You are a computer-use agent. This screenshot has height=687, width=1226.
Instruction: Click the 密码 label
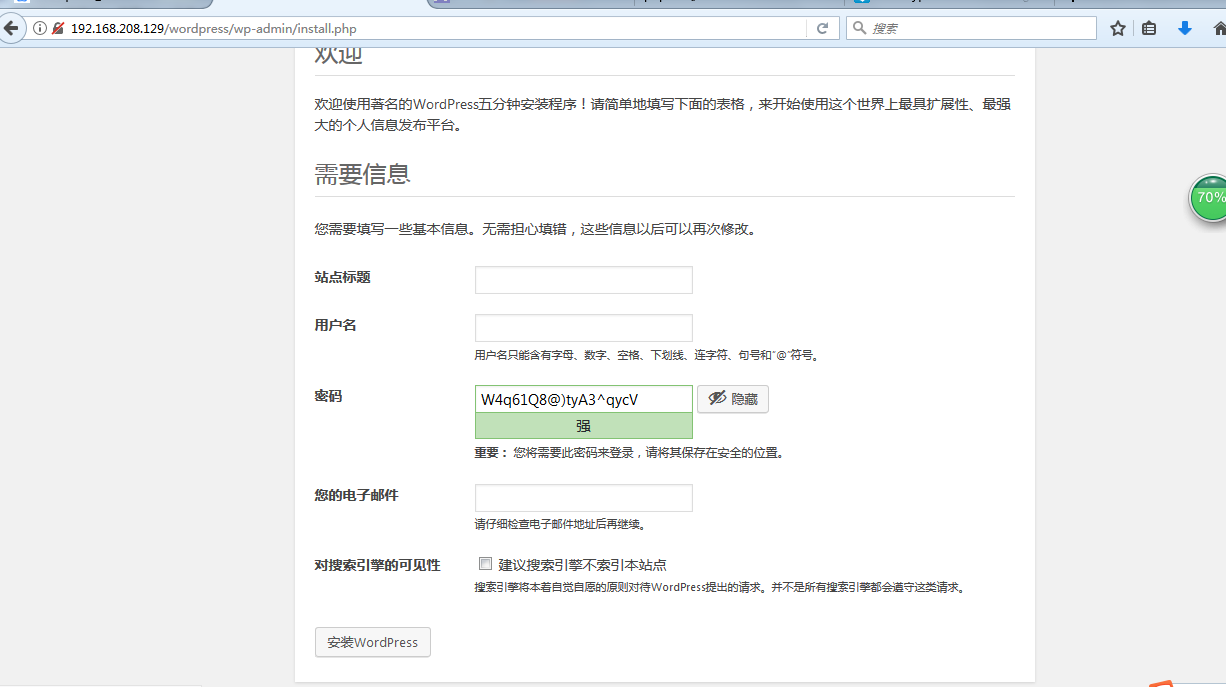click(328, 396)
